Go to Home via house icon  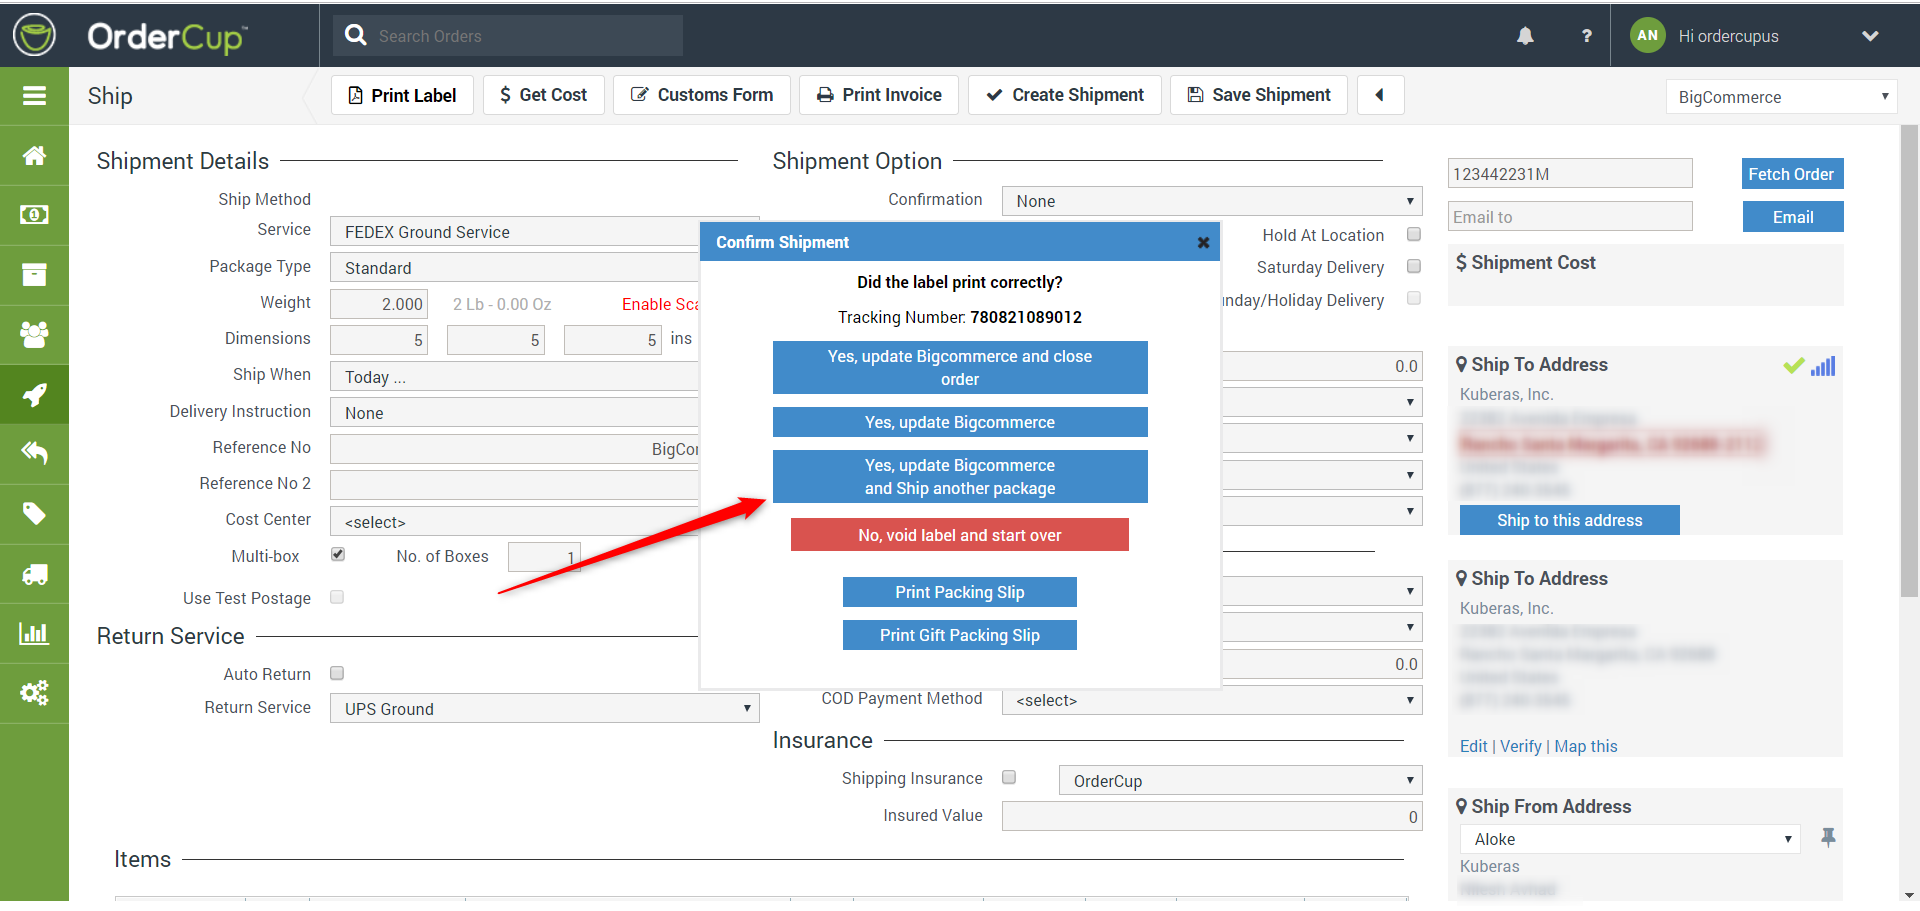tap(34, 156)
